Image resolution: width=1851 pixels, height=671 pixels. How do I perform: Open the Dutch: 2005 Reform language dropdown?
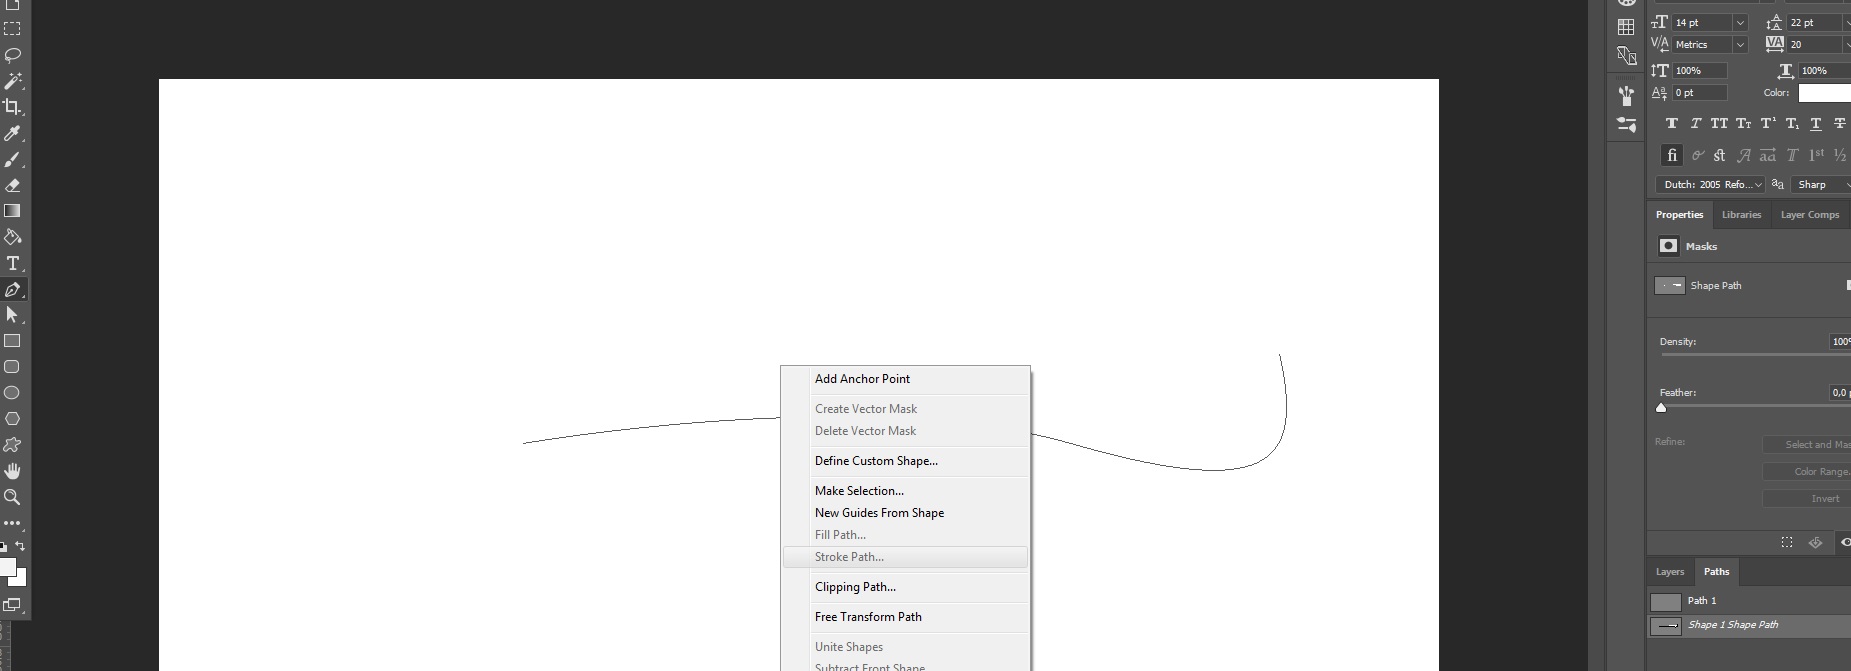click(x=1710, y=184)
